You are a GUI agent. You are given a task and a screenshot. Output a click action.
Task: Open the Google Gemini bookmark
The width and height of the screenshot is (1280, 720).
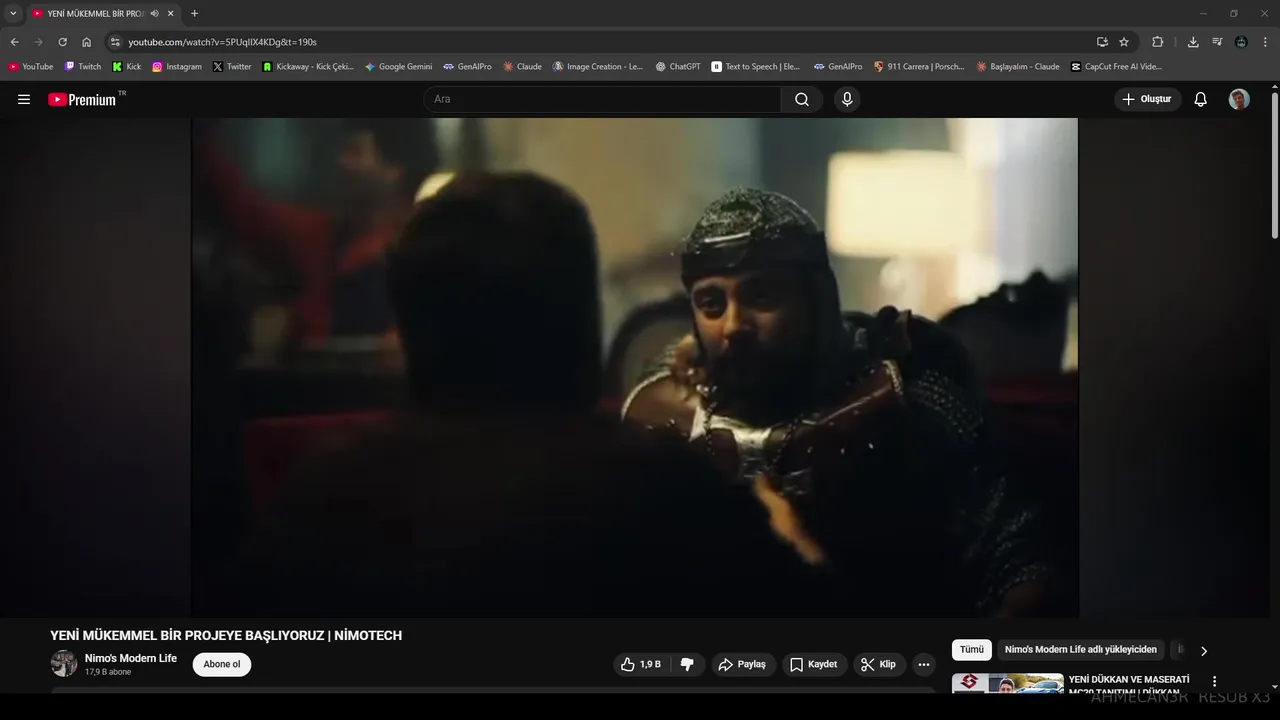(x=398, y=67)
